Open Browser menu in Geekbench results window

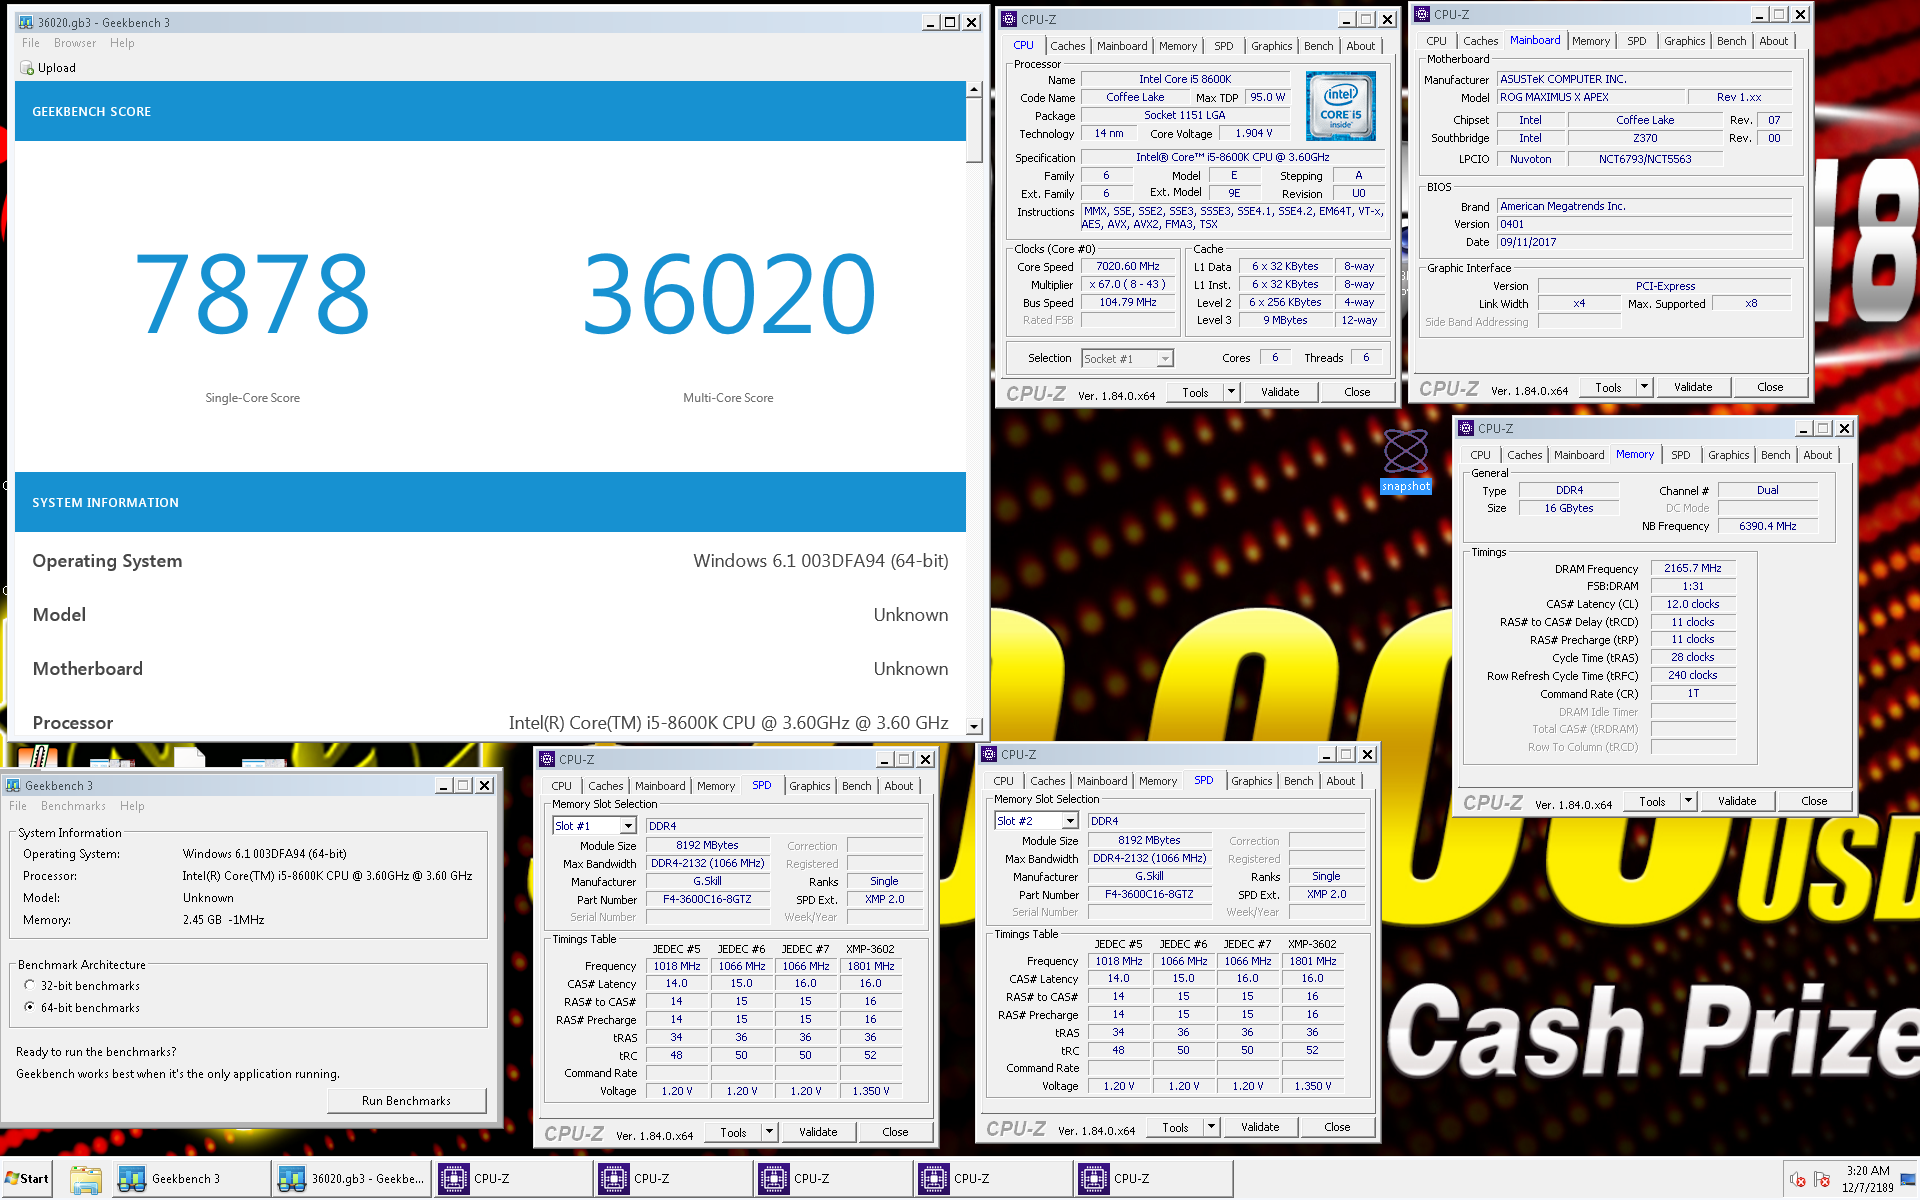[75, 43]
